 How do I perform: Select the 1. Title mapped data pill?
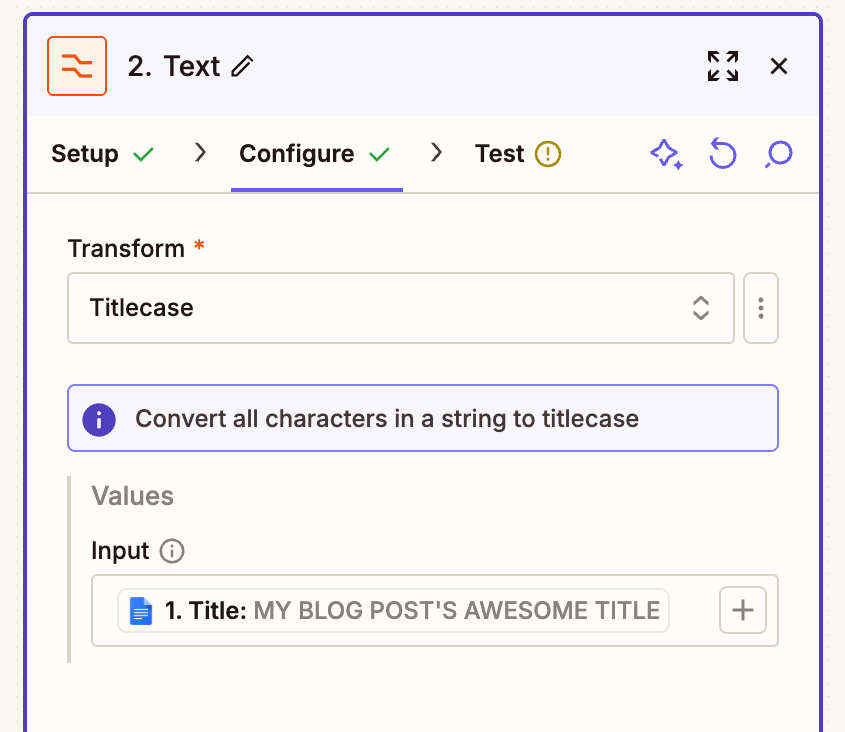pyautogui.click(x=393, y=611)
